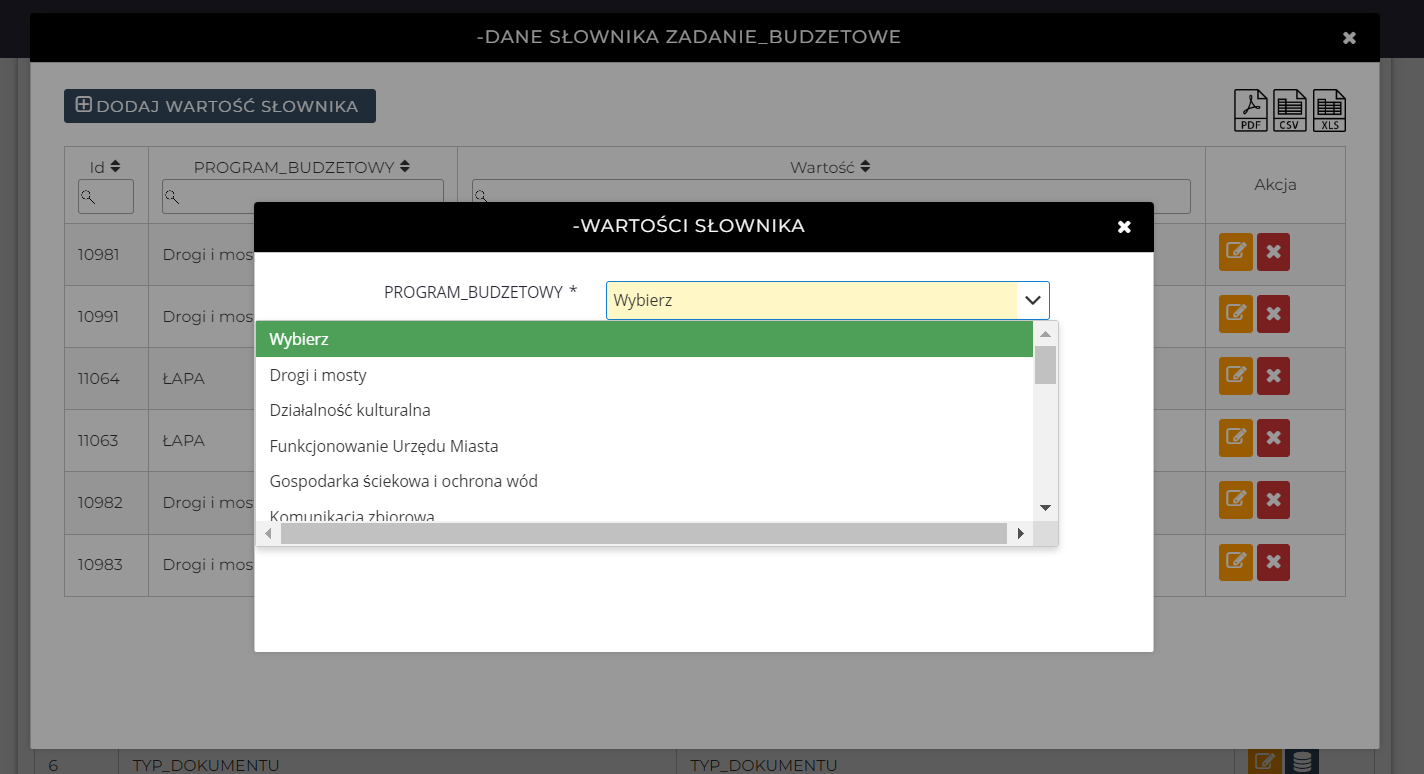Edit the row with Id 10981
The width and height of the screenshot is (1424, 774).
pos(1235,252)
